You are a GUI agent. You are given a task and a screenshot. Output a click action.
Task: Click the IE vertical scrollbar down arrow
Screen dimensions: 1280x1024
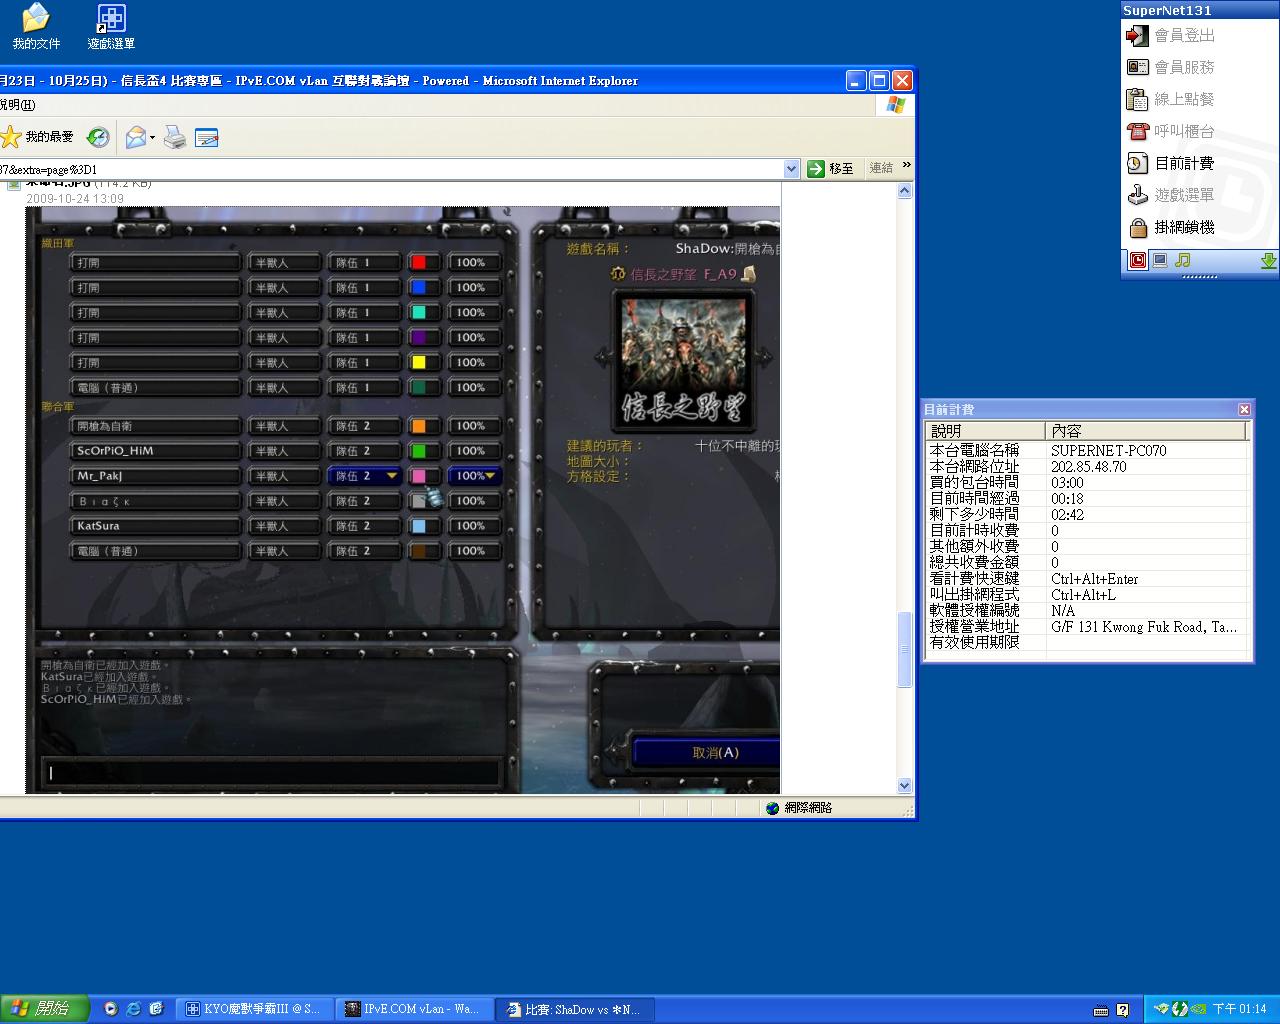click(905, 786)
